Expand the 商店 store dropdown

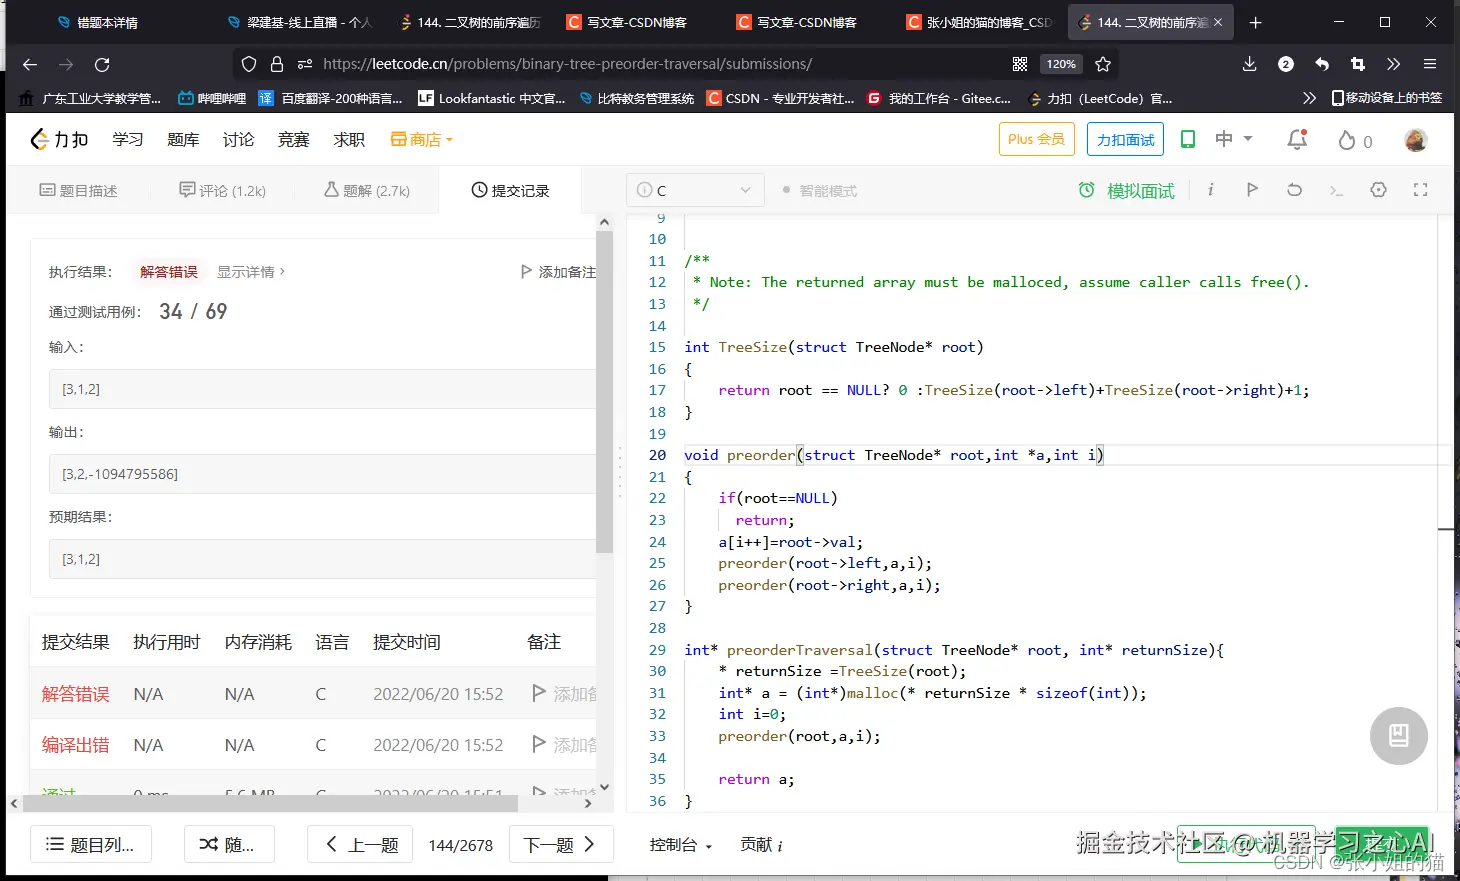click(x=421, y=140)
